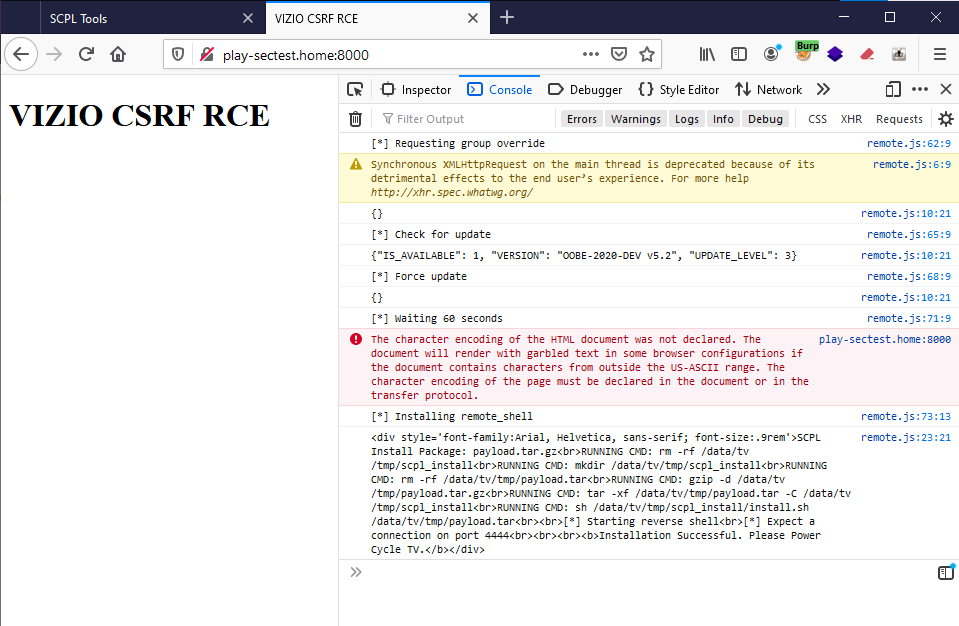The image size is (959, 626).
Task: Open the red eraser extension
Action: click(867, 54)
